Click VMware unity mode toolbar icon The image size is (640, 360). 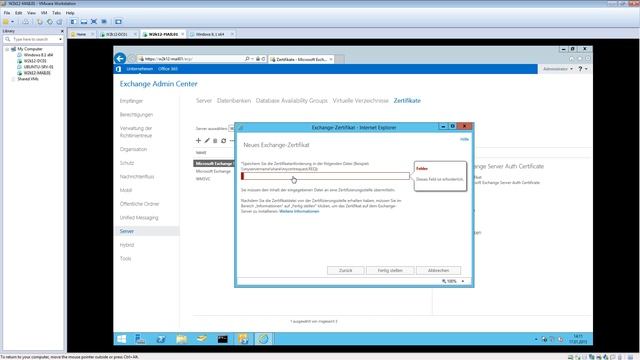coord(104,22)
